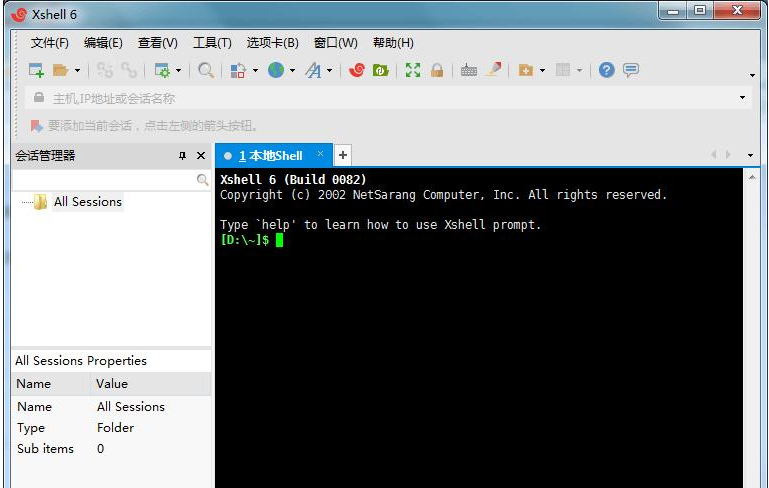Click the add-session red arrow flag icon
Screen dimensions: 769x488
point(36,126)
